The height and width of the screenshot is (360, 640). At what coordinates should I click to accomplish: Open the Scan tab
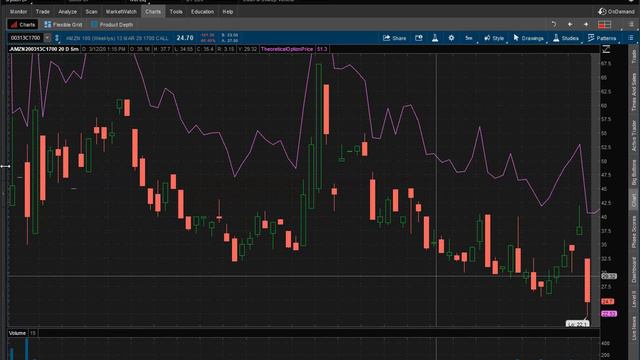(x=91, y=12)
